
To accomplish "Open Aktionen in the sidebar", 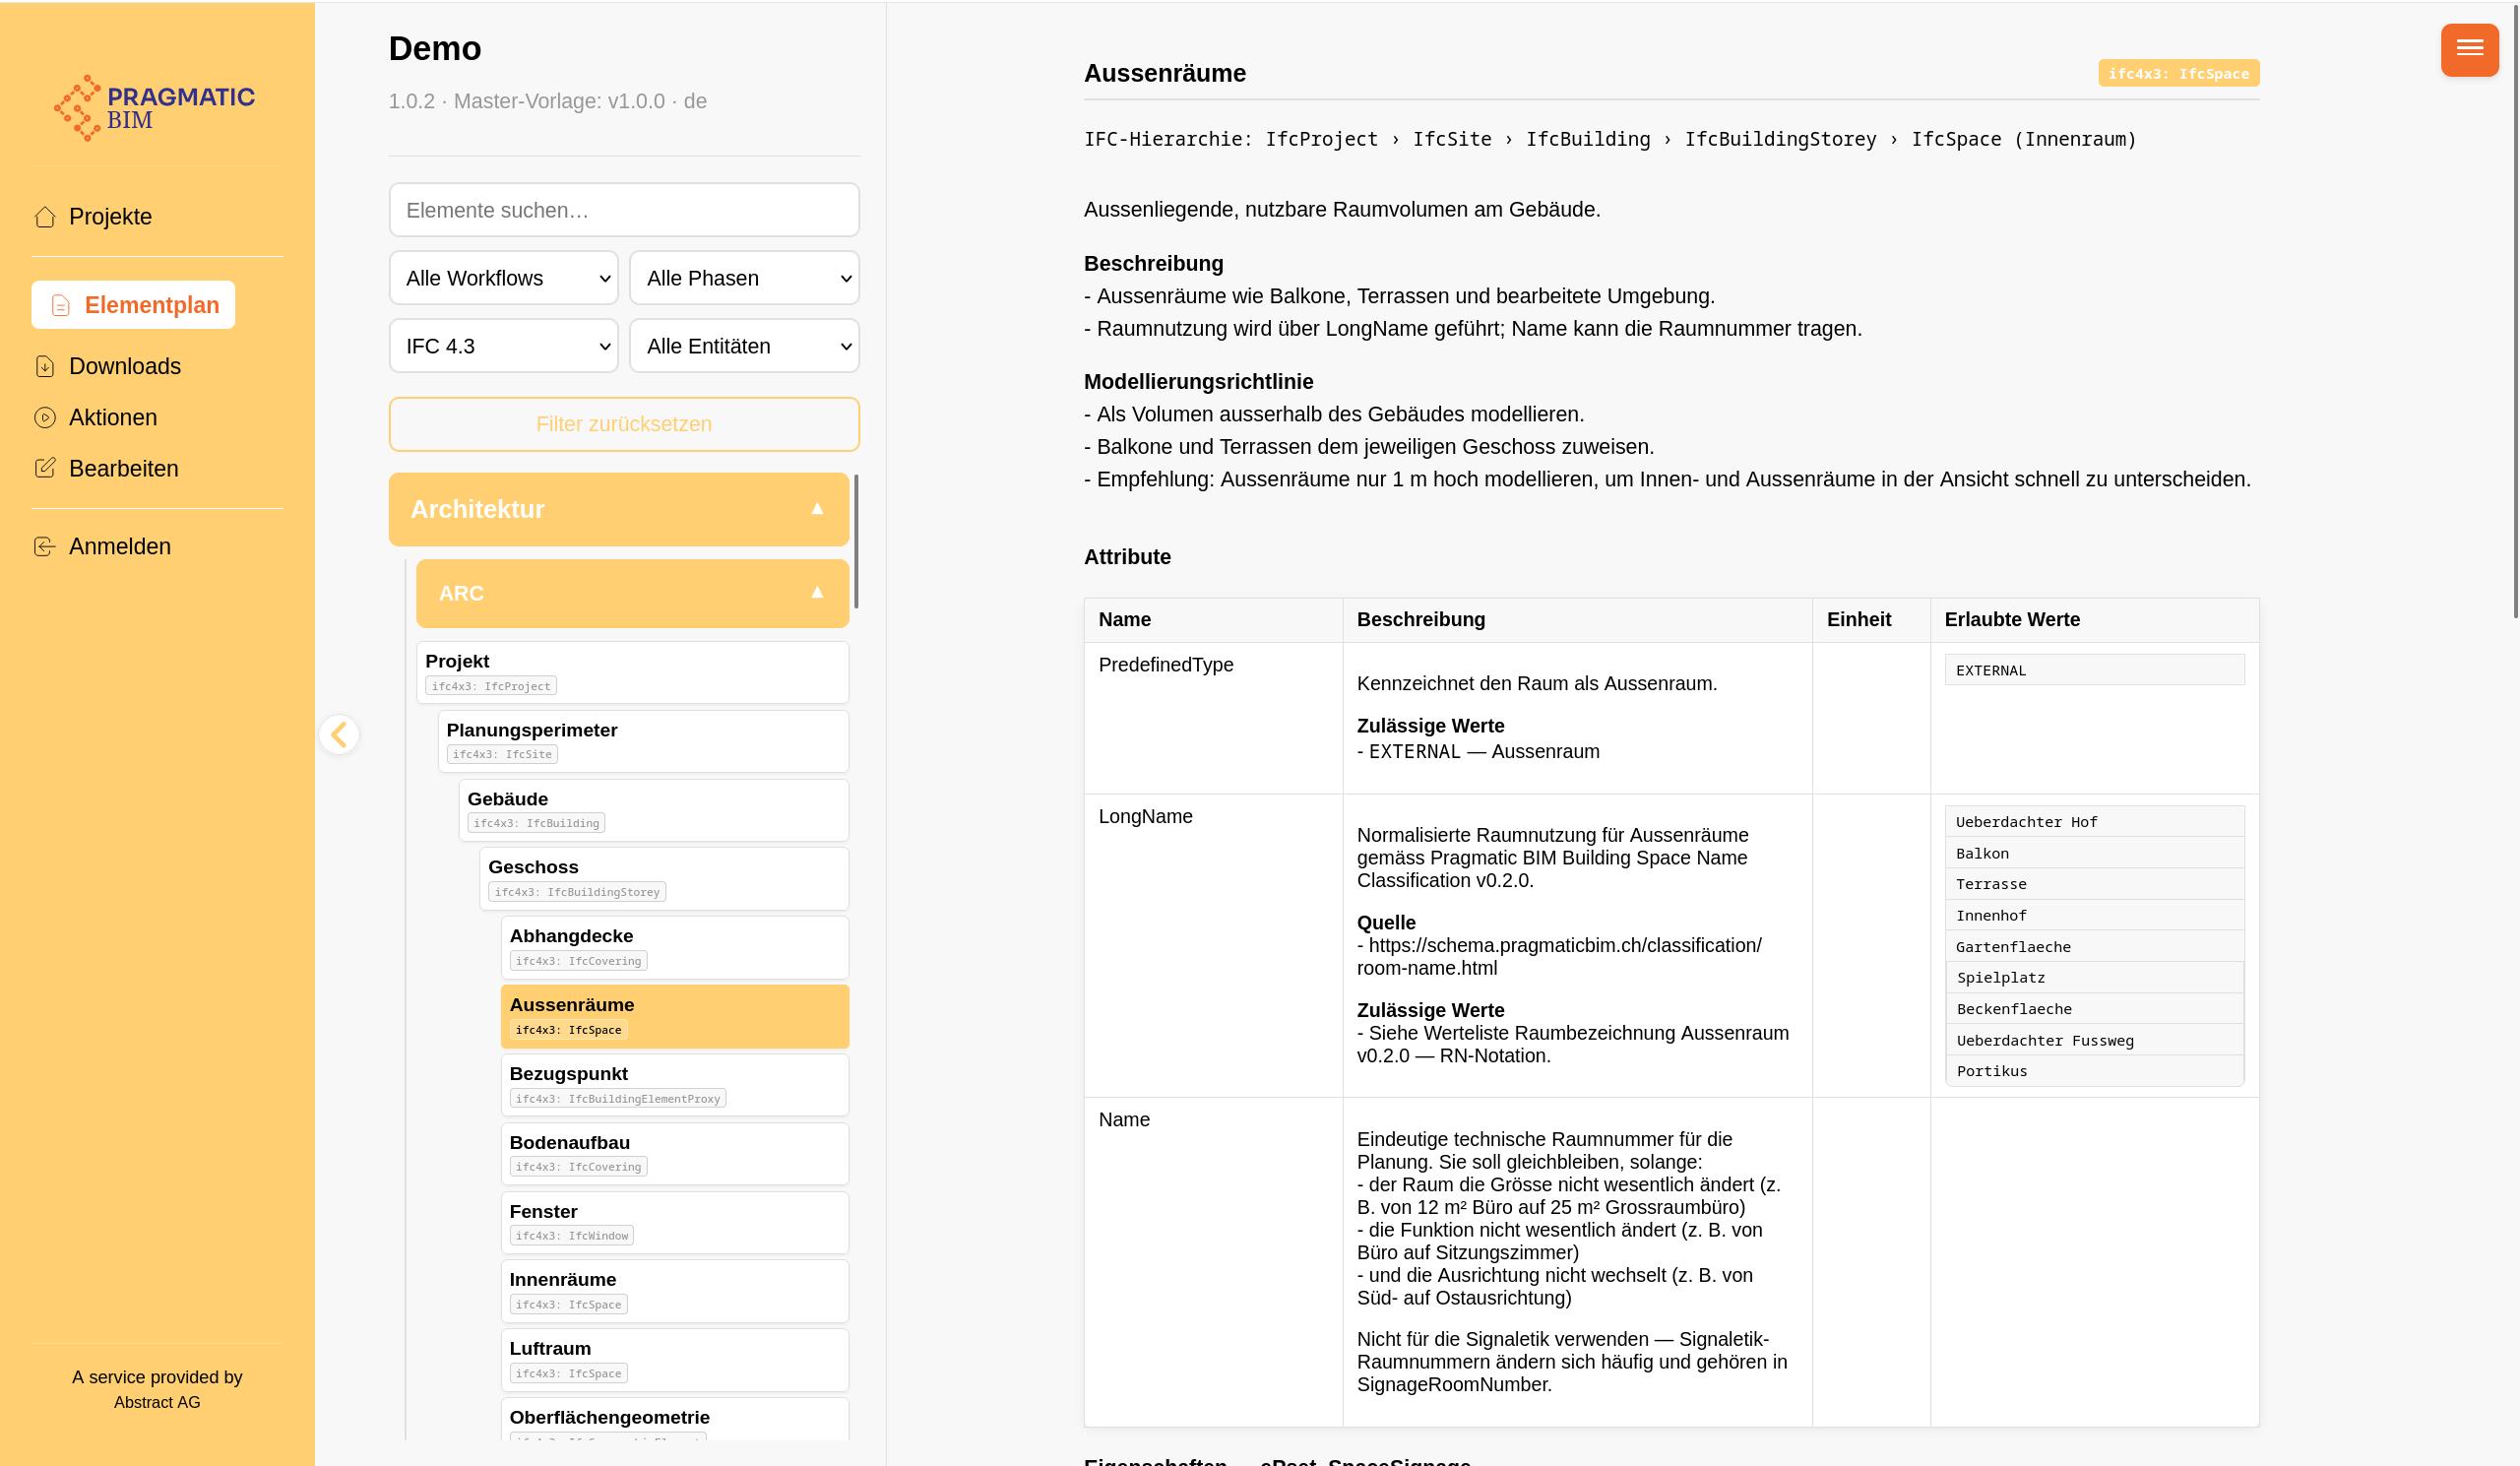I will (x=113, y=417).
